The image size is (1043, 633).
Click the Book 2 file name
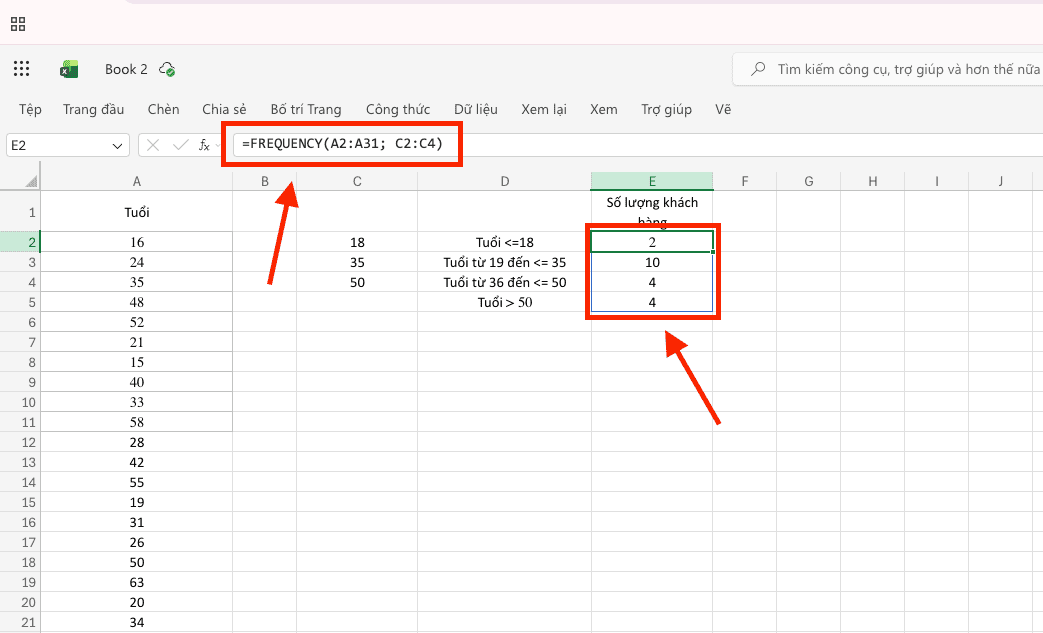(126, 69)
